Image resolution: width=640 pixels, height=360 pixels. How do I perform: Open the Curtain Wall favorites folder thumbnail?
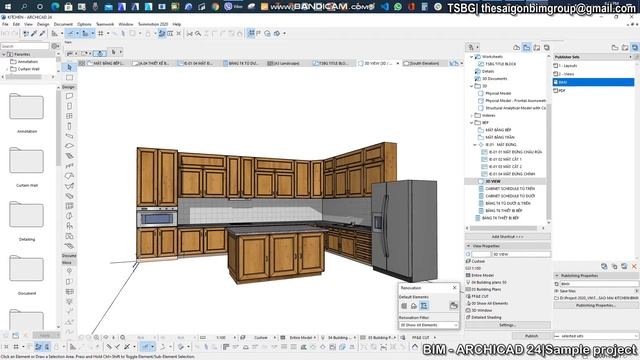[x=27, y=160]
